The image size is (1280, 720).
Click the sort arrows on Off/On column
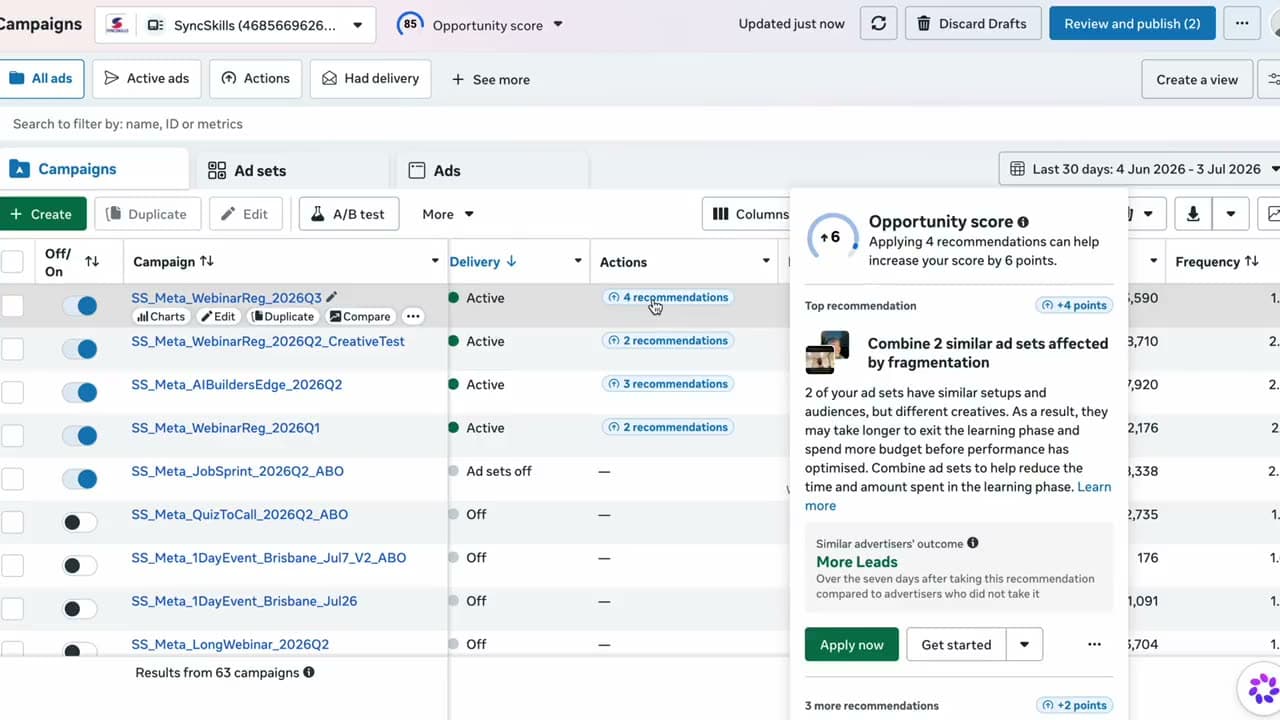pos(92,262)
